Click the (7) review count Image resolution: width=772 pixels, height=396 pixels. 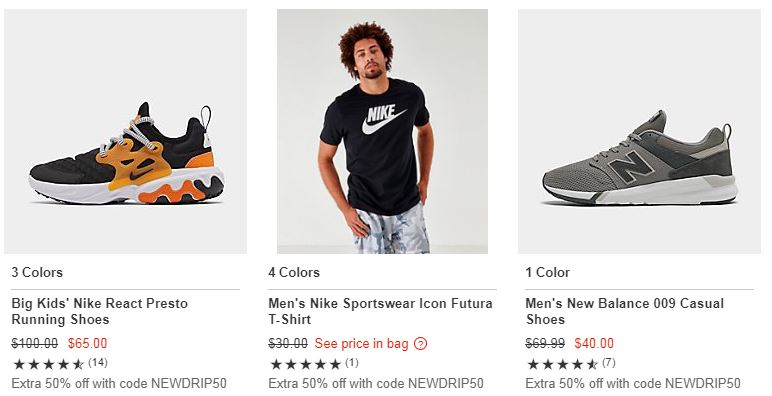(x=609, y=363)
